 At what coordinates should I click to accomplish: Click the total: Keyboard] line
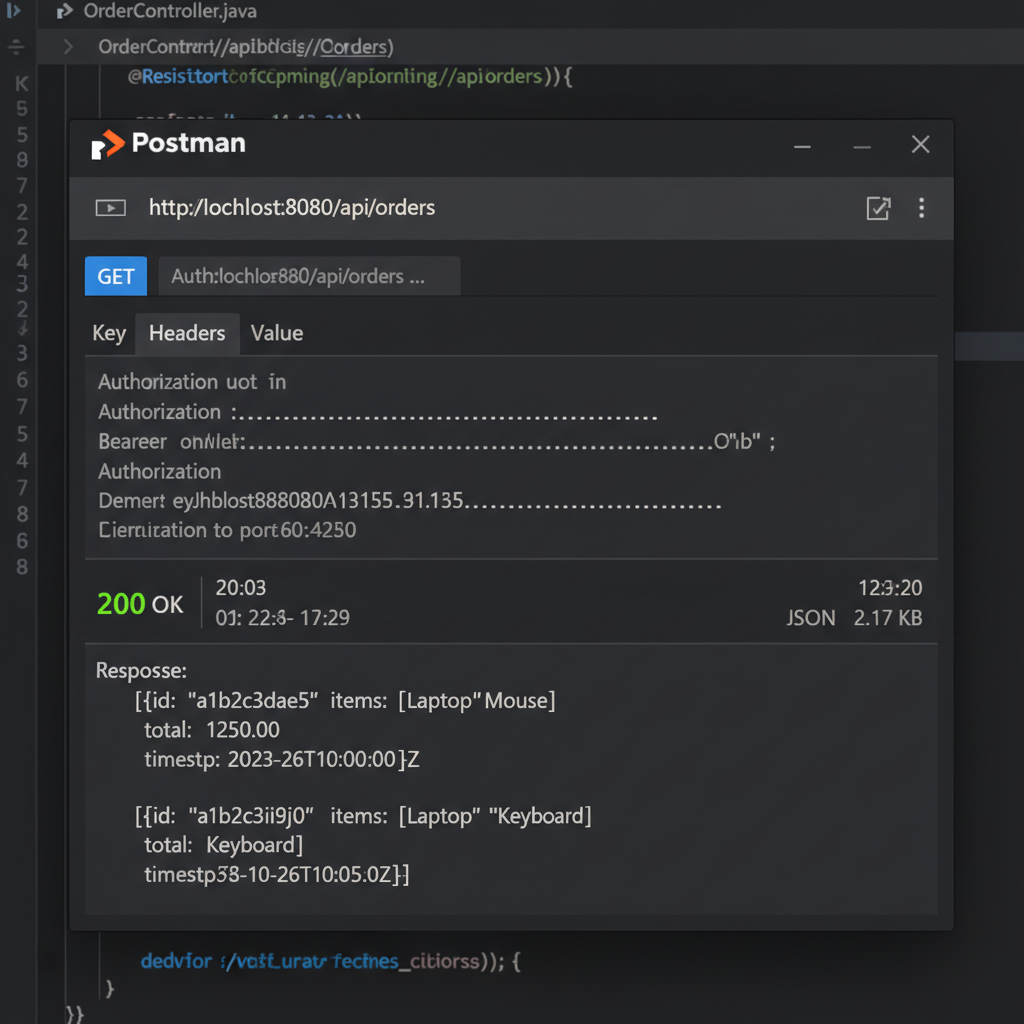pyautogui.click(x=223, y=845)
